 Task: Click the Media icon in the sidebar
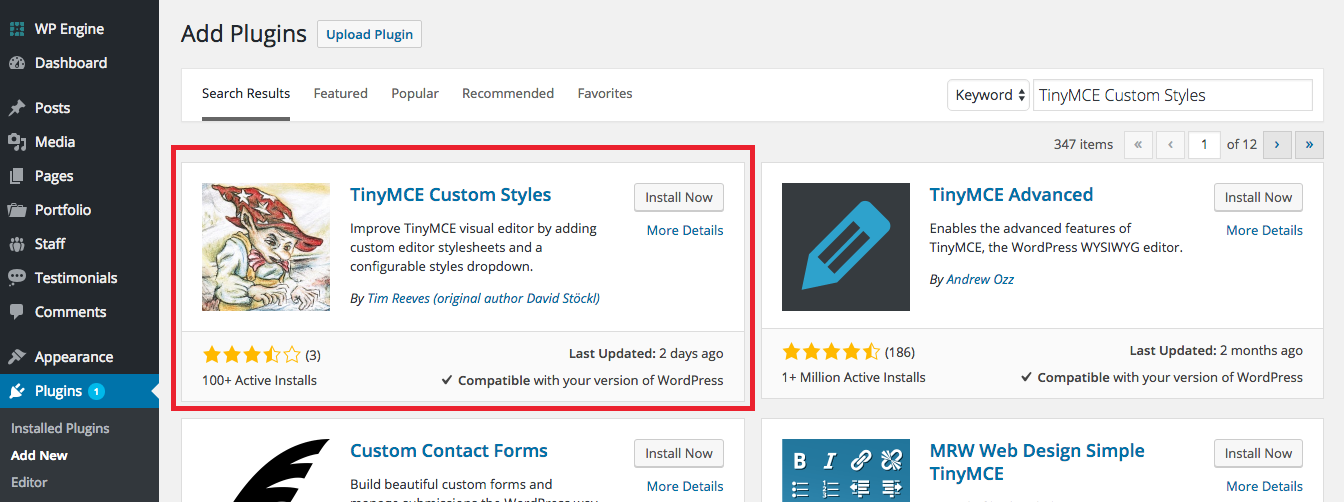coord(17,142)
